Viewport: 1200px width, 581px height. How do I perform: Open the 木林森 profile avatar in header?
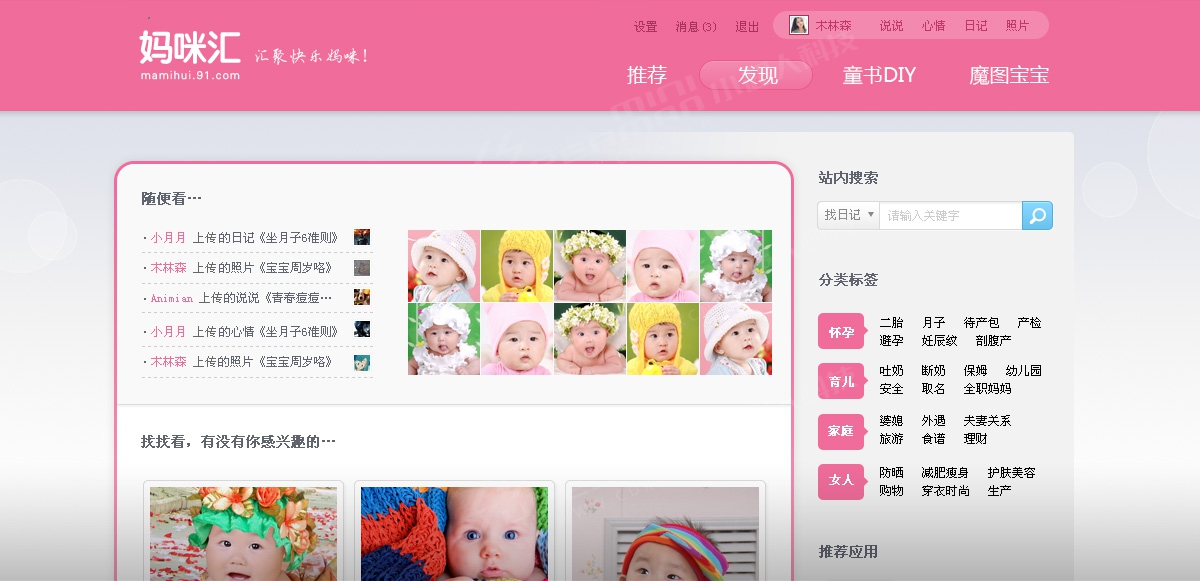click(x=799, y=25)
